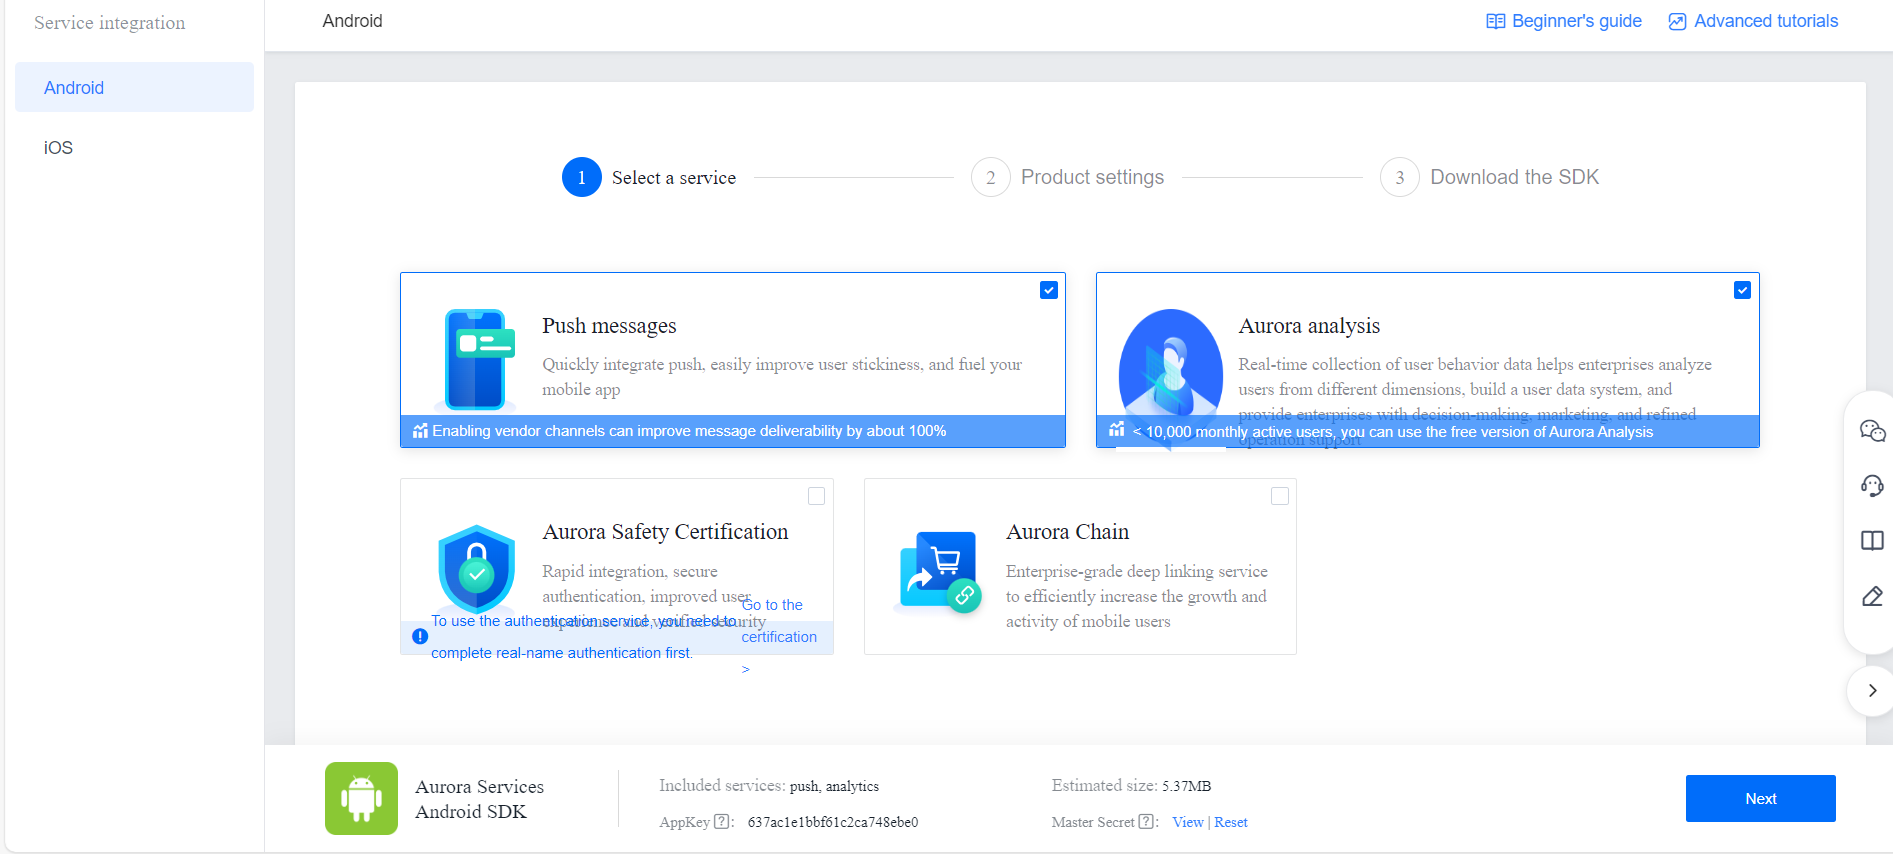
Task: Click the edit pencil feedback icon
Action: [x=1872, y=597]
